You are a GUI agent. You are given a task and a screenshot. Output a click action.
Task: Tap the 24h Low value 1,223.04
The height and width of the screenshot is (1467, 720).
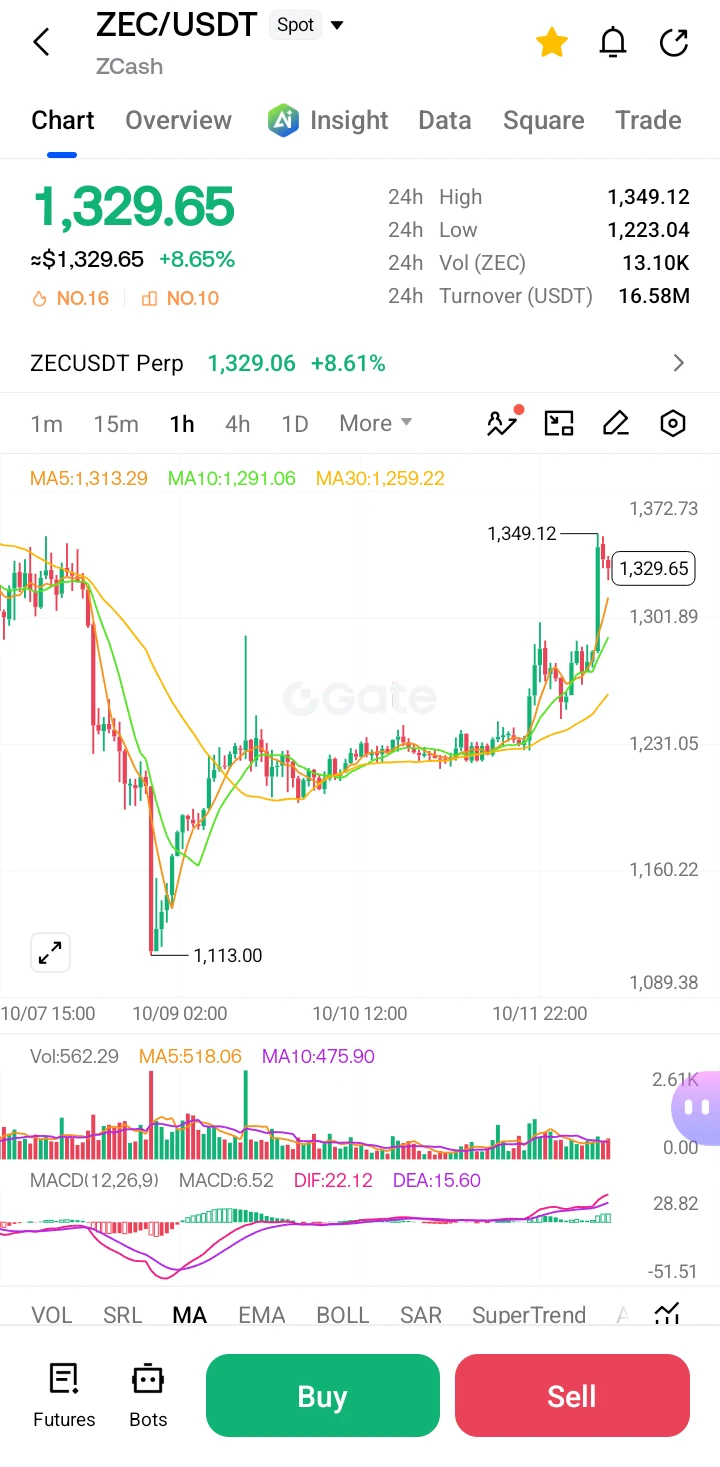648,230
